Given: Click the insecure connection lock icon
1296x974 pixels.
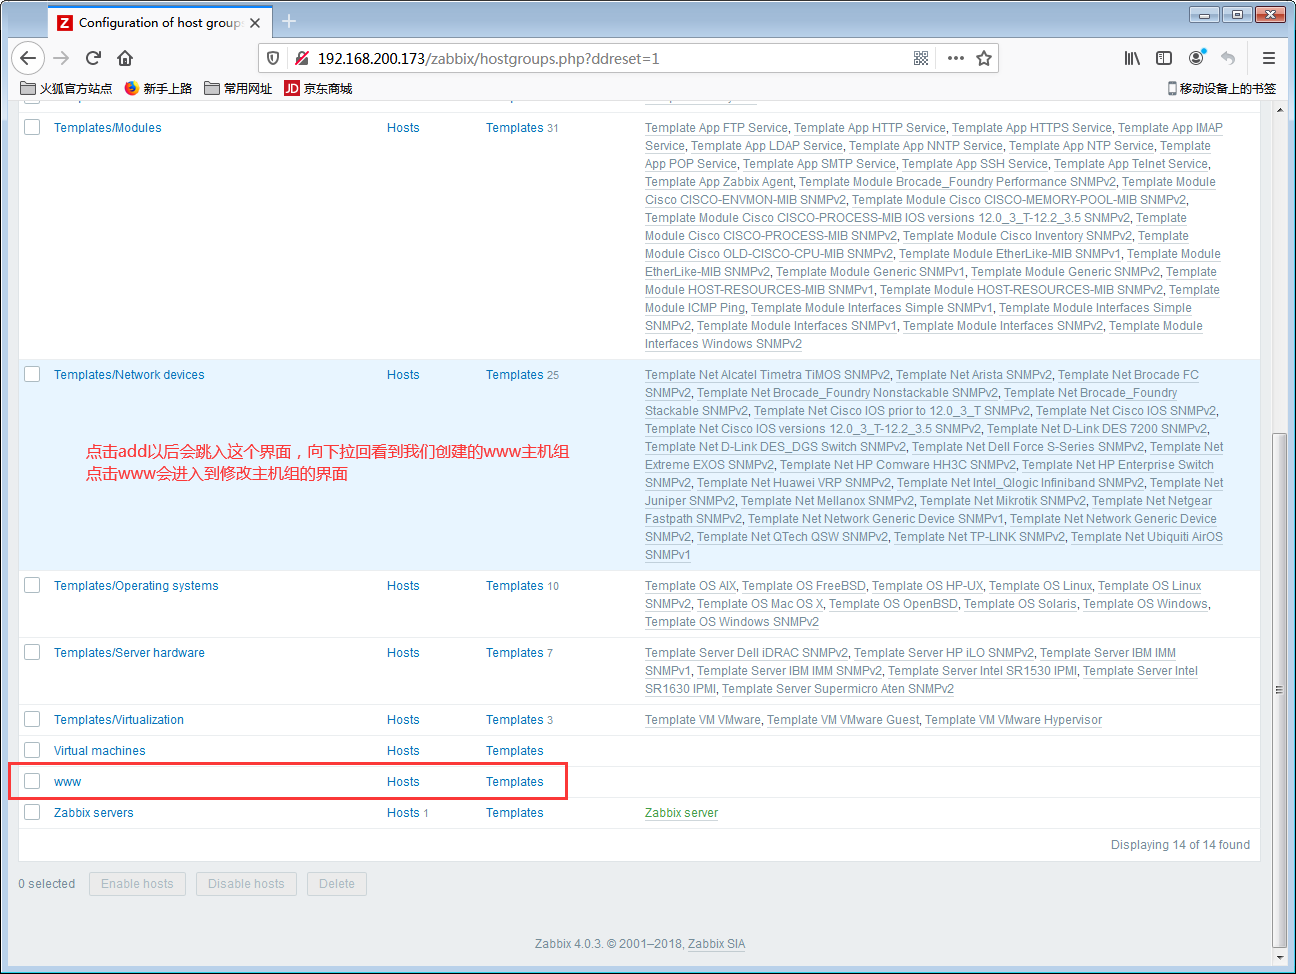Looking at the screenshot, I should click(301, 58).
